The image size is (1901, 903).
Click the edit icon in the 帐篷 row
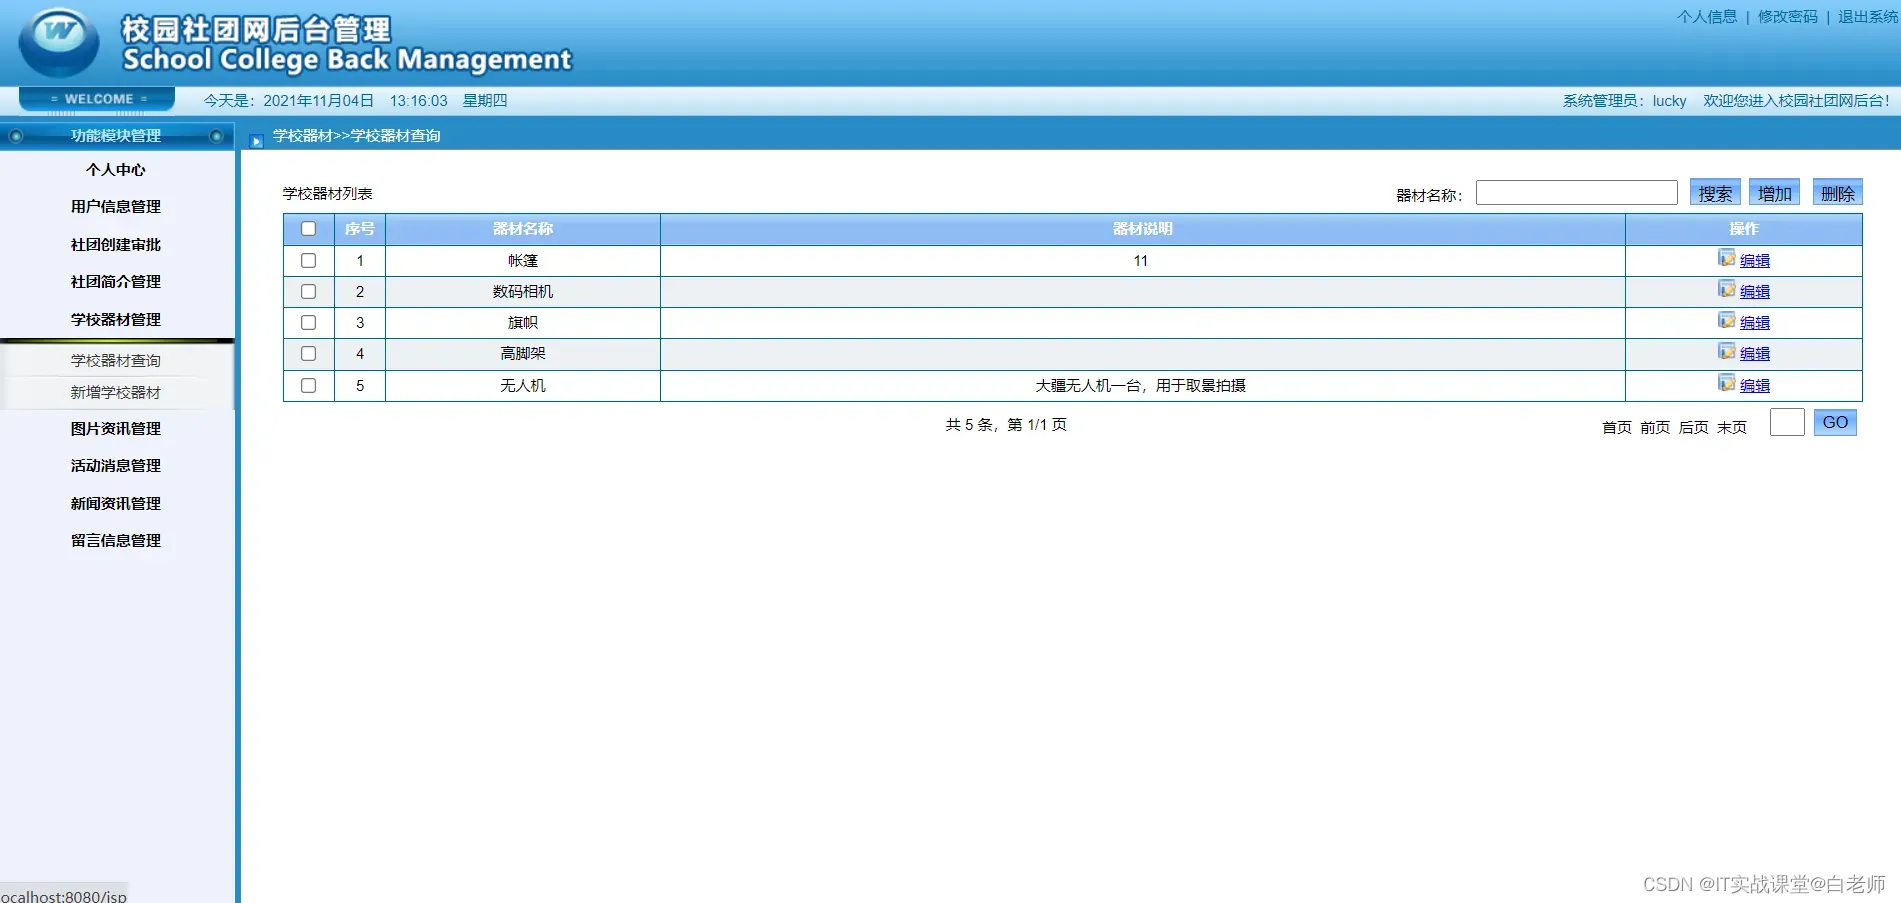1727,258
